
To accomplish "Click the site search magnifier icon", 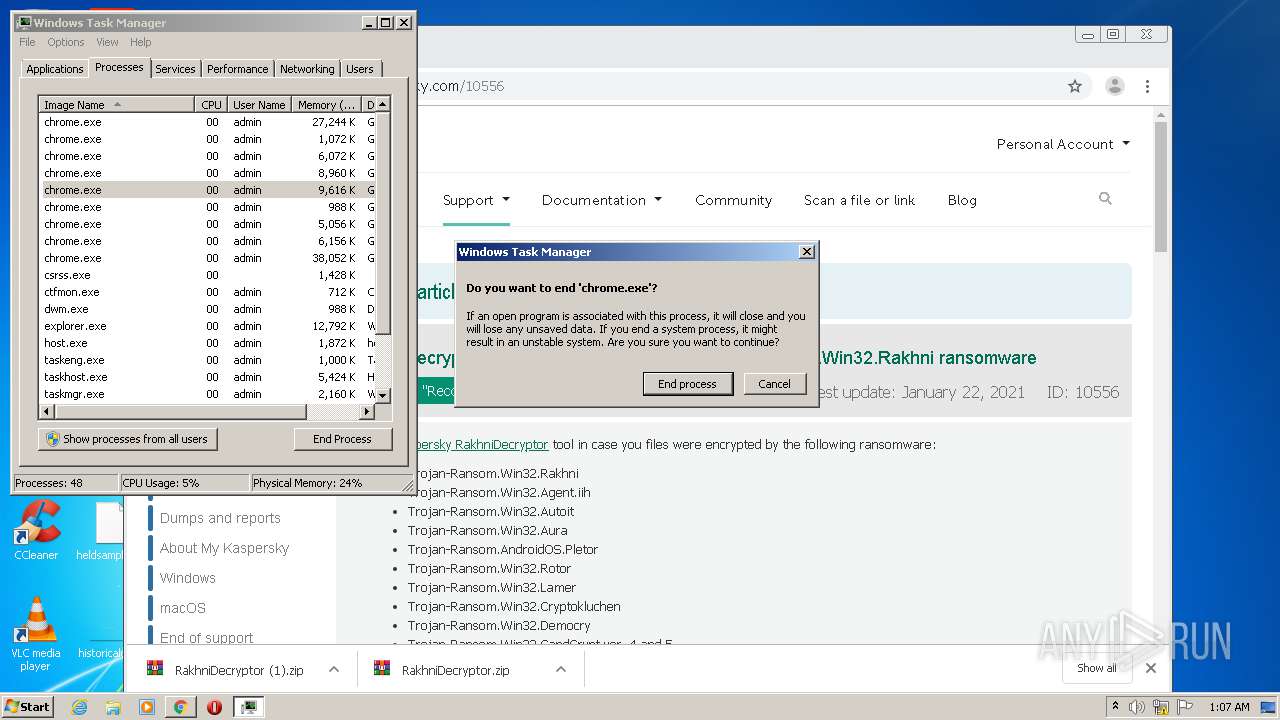I will pos(1105,199).
